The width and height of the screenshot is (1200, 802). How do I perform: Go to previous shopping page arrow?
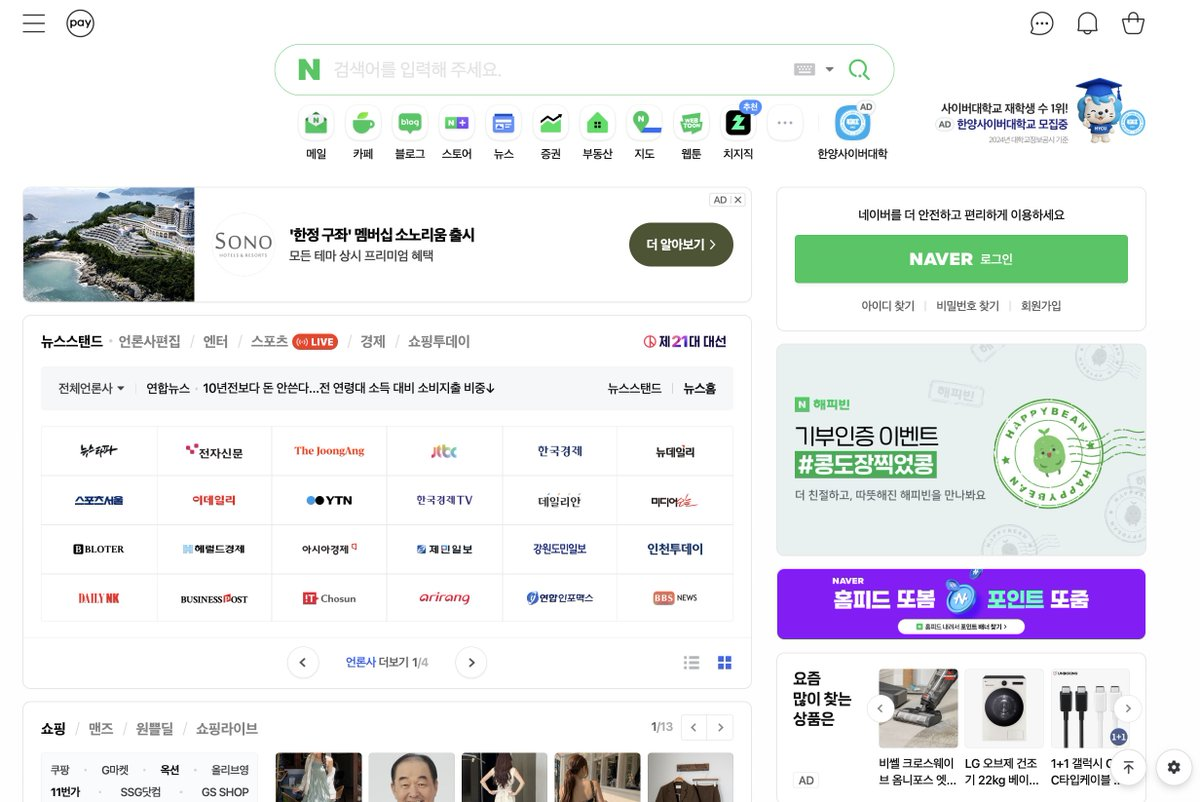(693, 727)
